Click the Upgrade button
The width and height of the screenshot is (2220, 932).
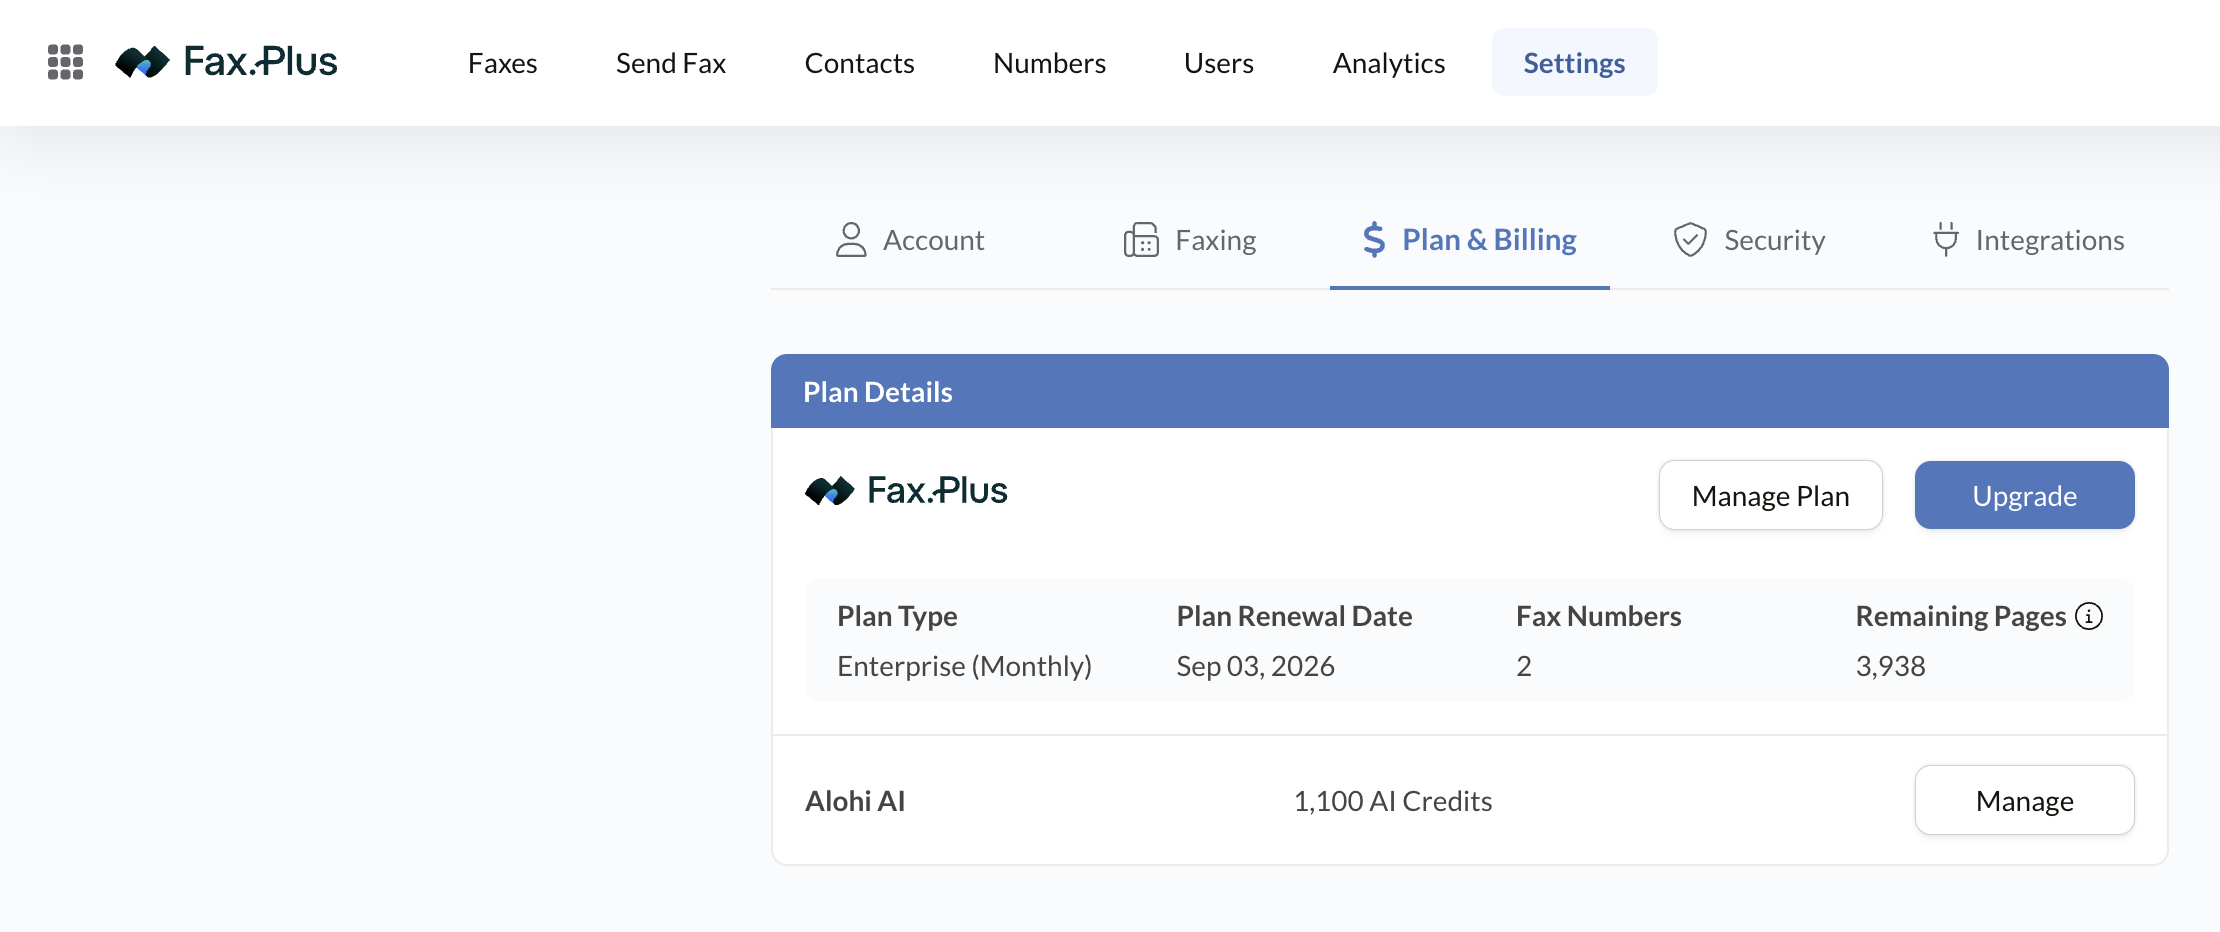(2025, 495)
